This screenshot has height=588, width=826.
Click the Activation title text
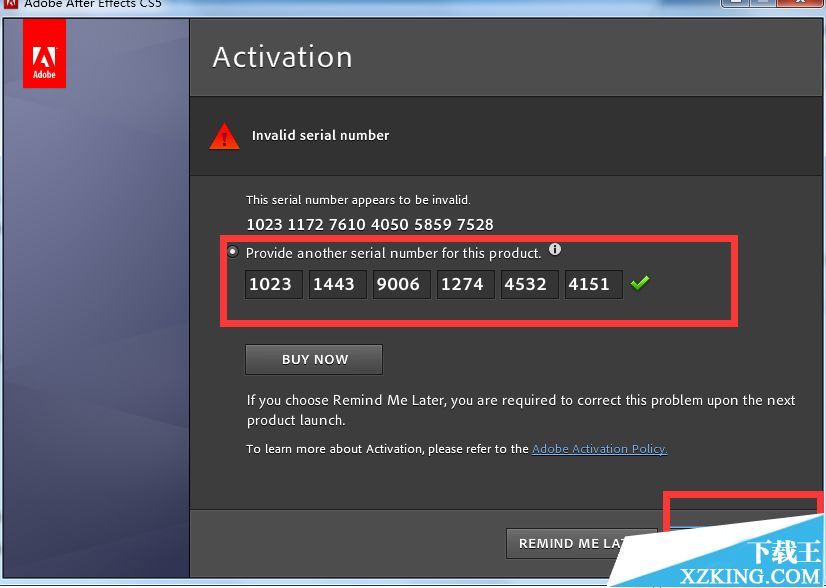(282, 57)
